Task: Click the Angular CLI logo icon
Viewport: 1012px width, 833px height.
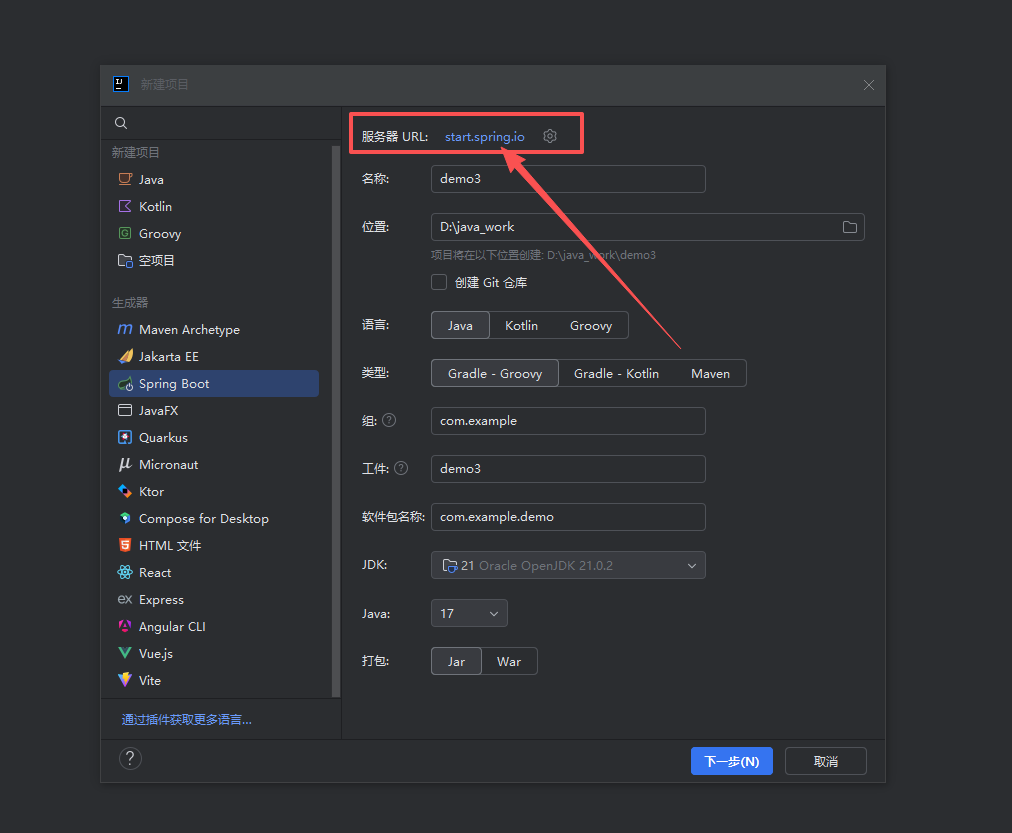Action: coord(125,626)
